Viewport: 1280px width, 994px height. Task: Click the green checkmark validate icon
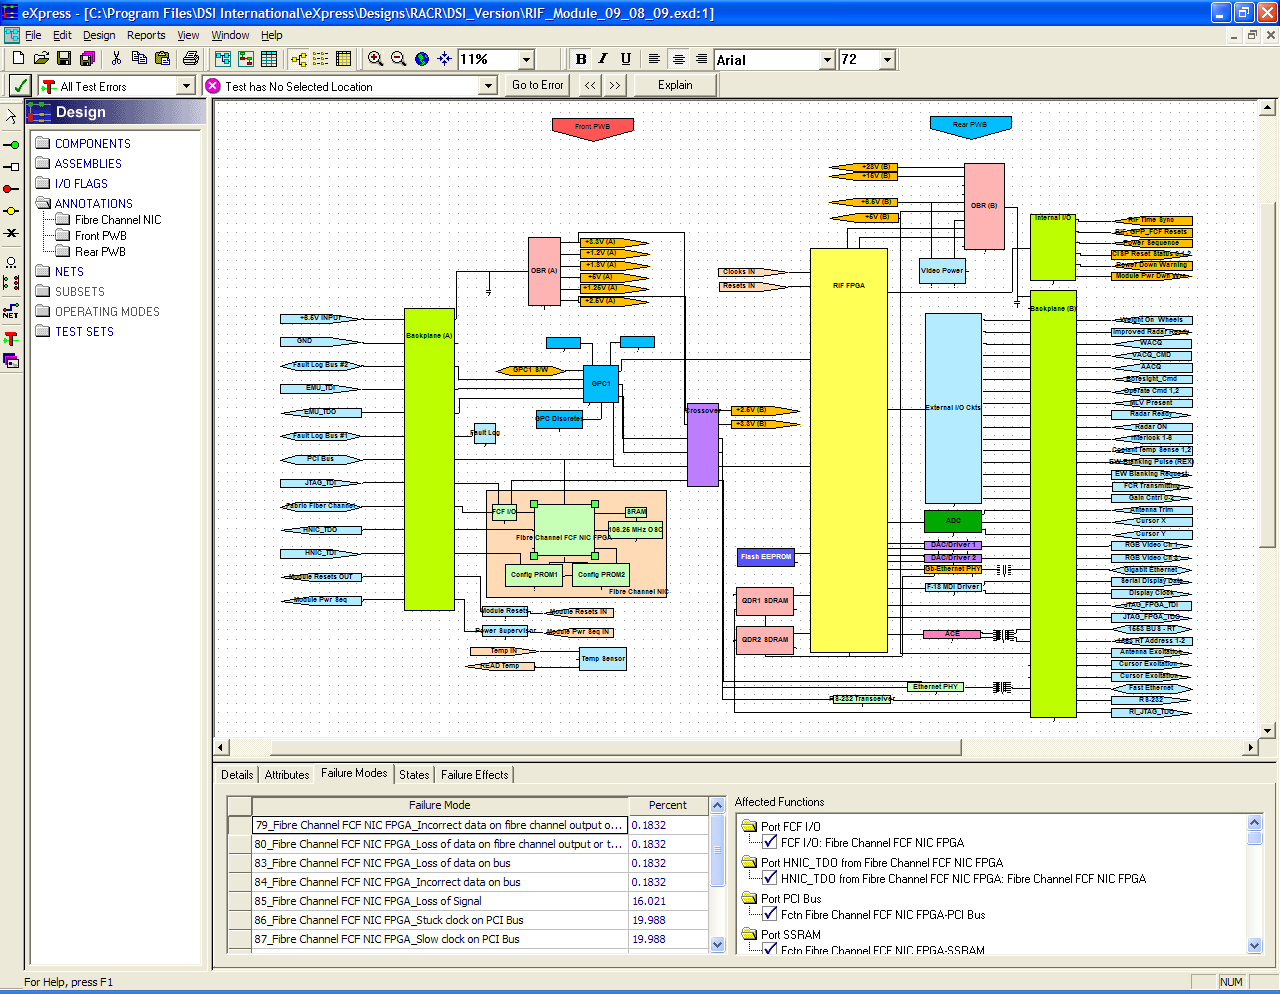[20, 86]
